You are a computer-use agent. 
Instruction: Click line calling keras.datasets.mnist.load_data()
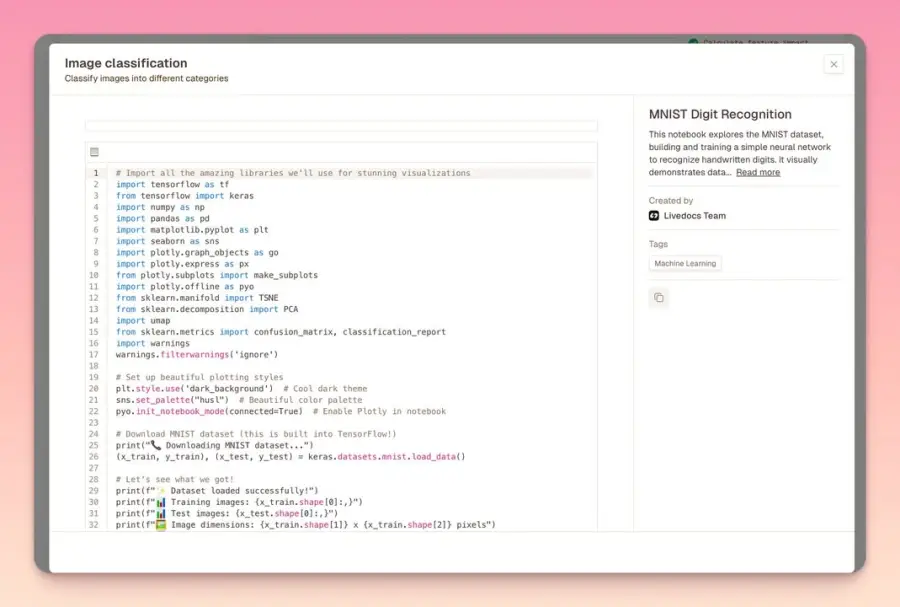[x=290, y=457]
